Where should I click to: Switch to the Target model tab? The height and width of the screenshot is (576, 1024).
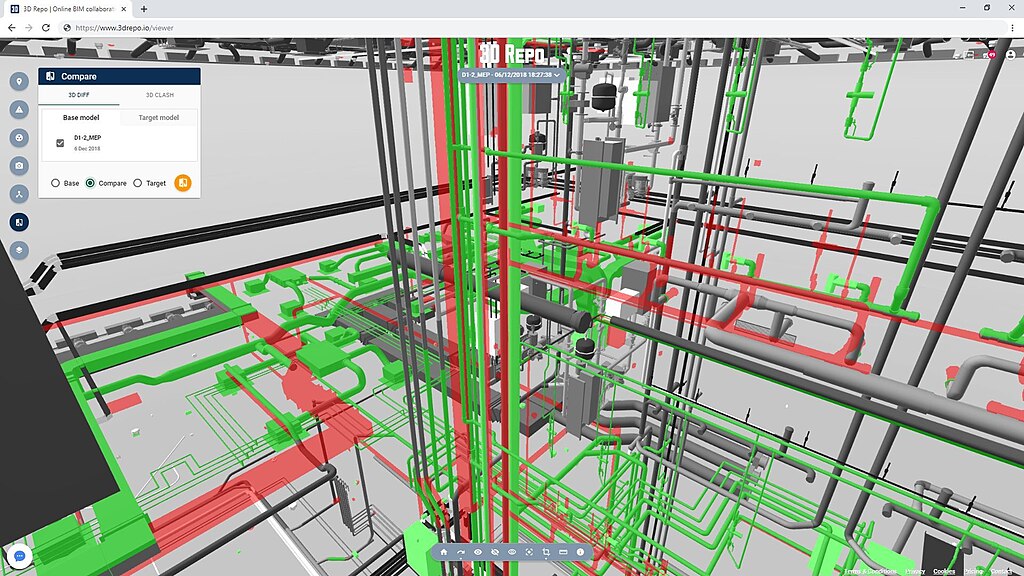pyautogui.click(x=158, y=117)
